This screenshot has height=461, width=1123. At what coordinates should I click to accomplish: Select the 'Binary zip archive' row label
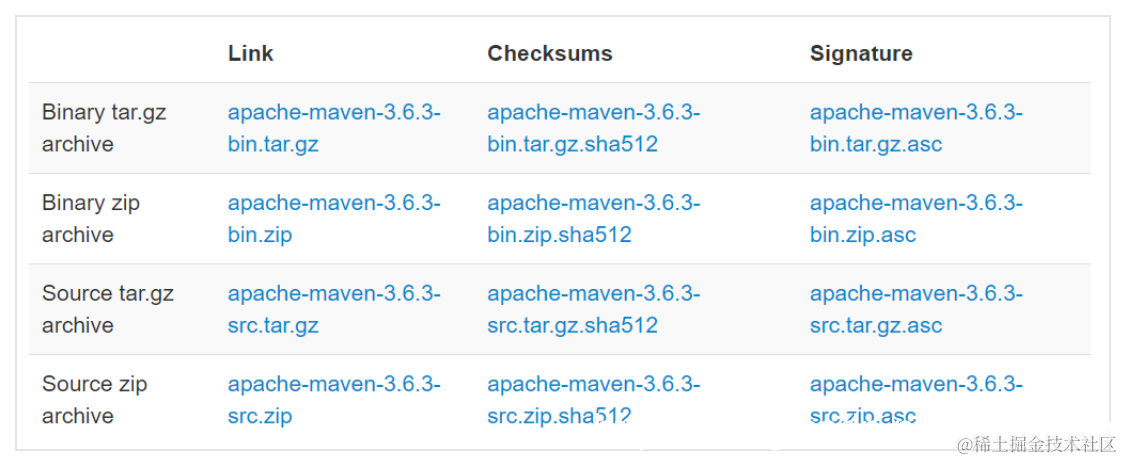(91, 219)
